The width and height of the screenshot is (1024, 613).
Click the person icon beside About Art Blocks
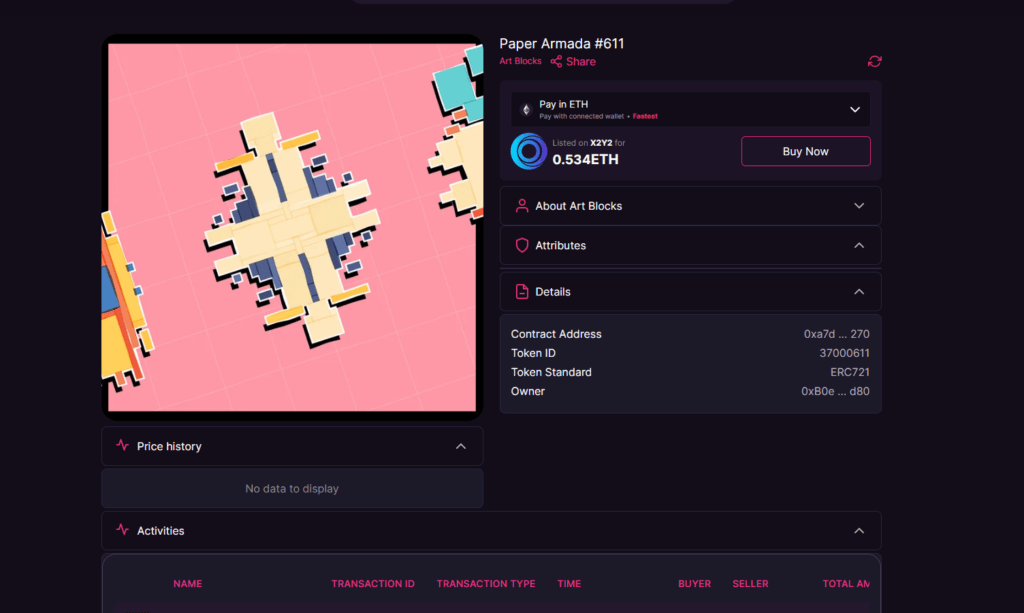(521, 206)
